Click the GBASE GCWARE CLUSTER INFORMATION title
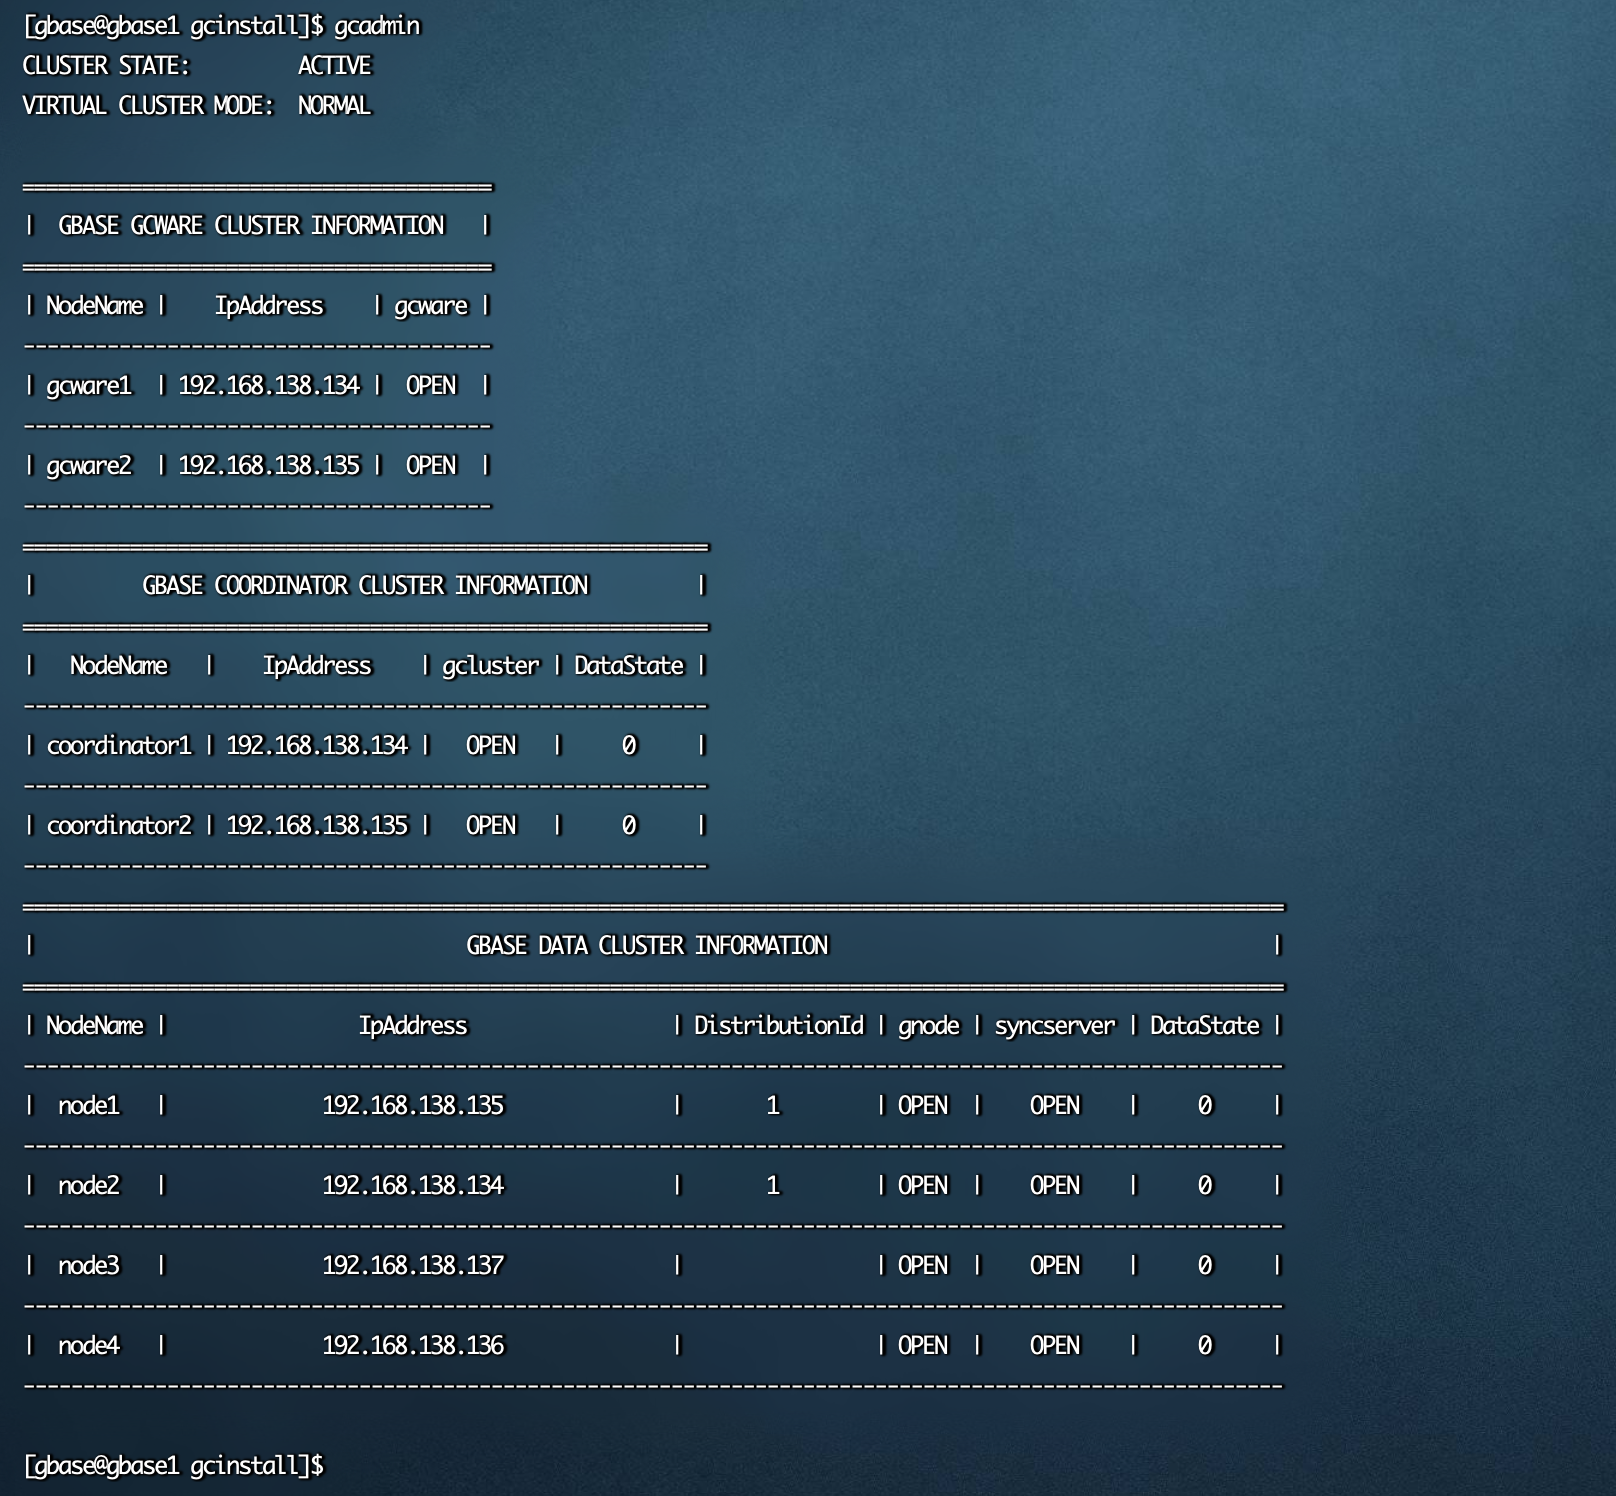The width and height of the screenshot is (1616, 1496). tap(251, 226)
